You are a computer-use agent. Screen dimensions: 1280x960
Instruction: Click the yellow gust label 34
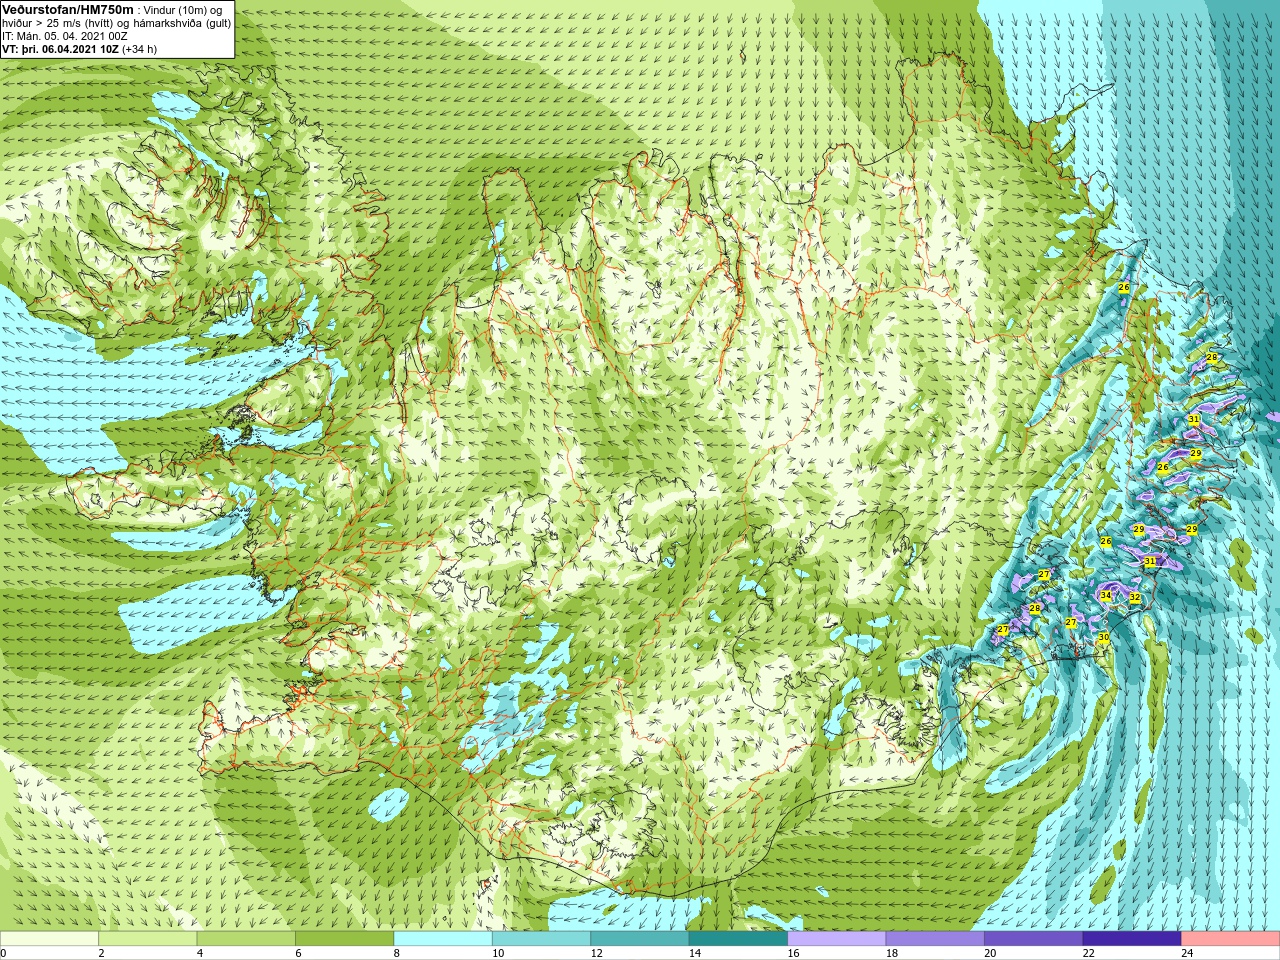(1105, 595)
